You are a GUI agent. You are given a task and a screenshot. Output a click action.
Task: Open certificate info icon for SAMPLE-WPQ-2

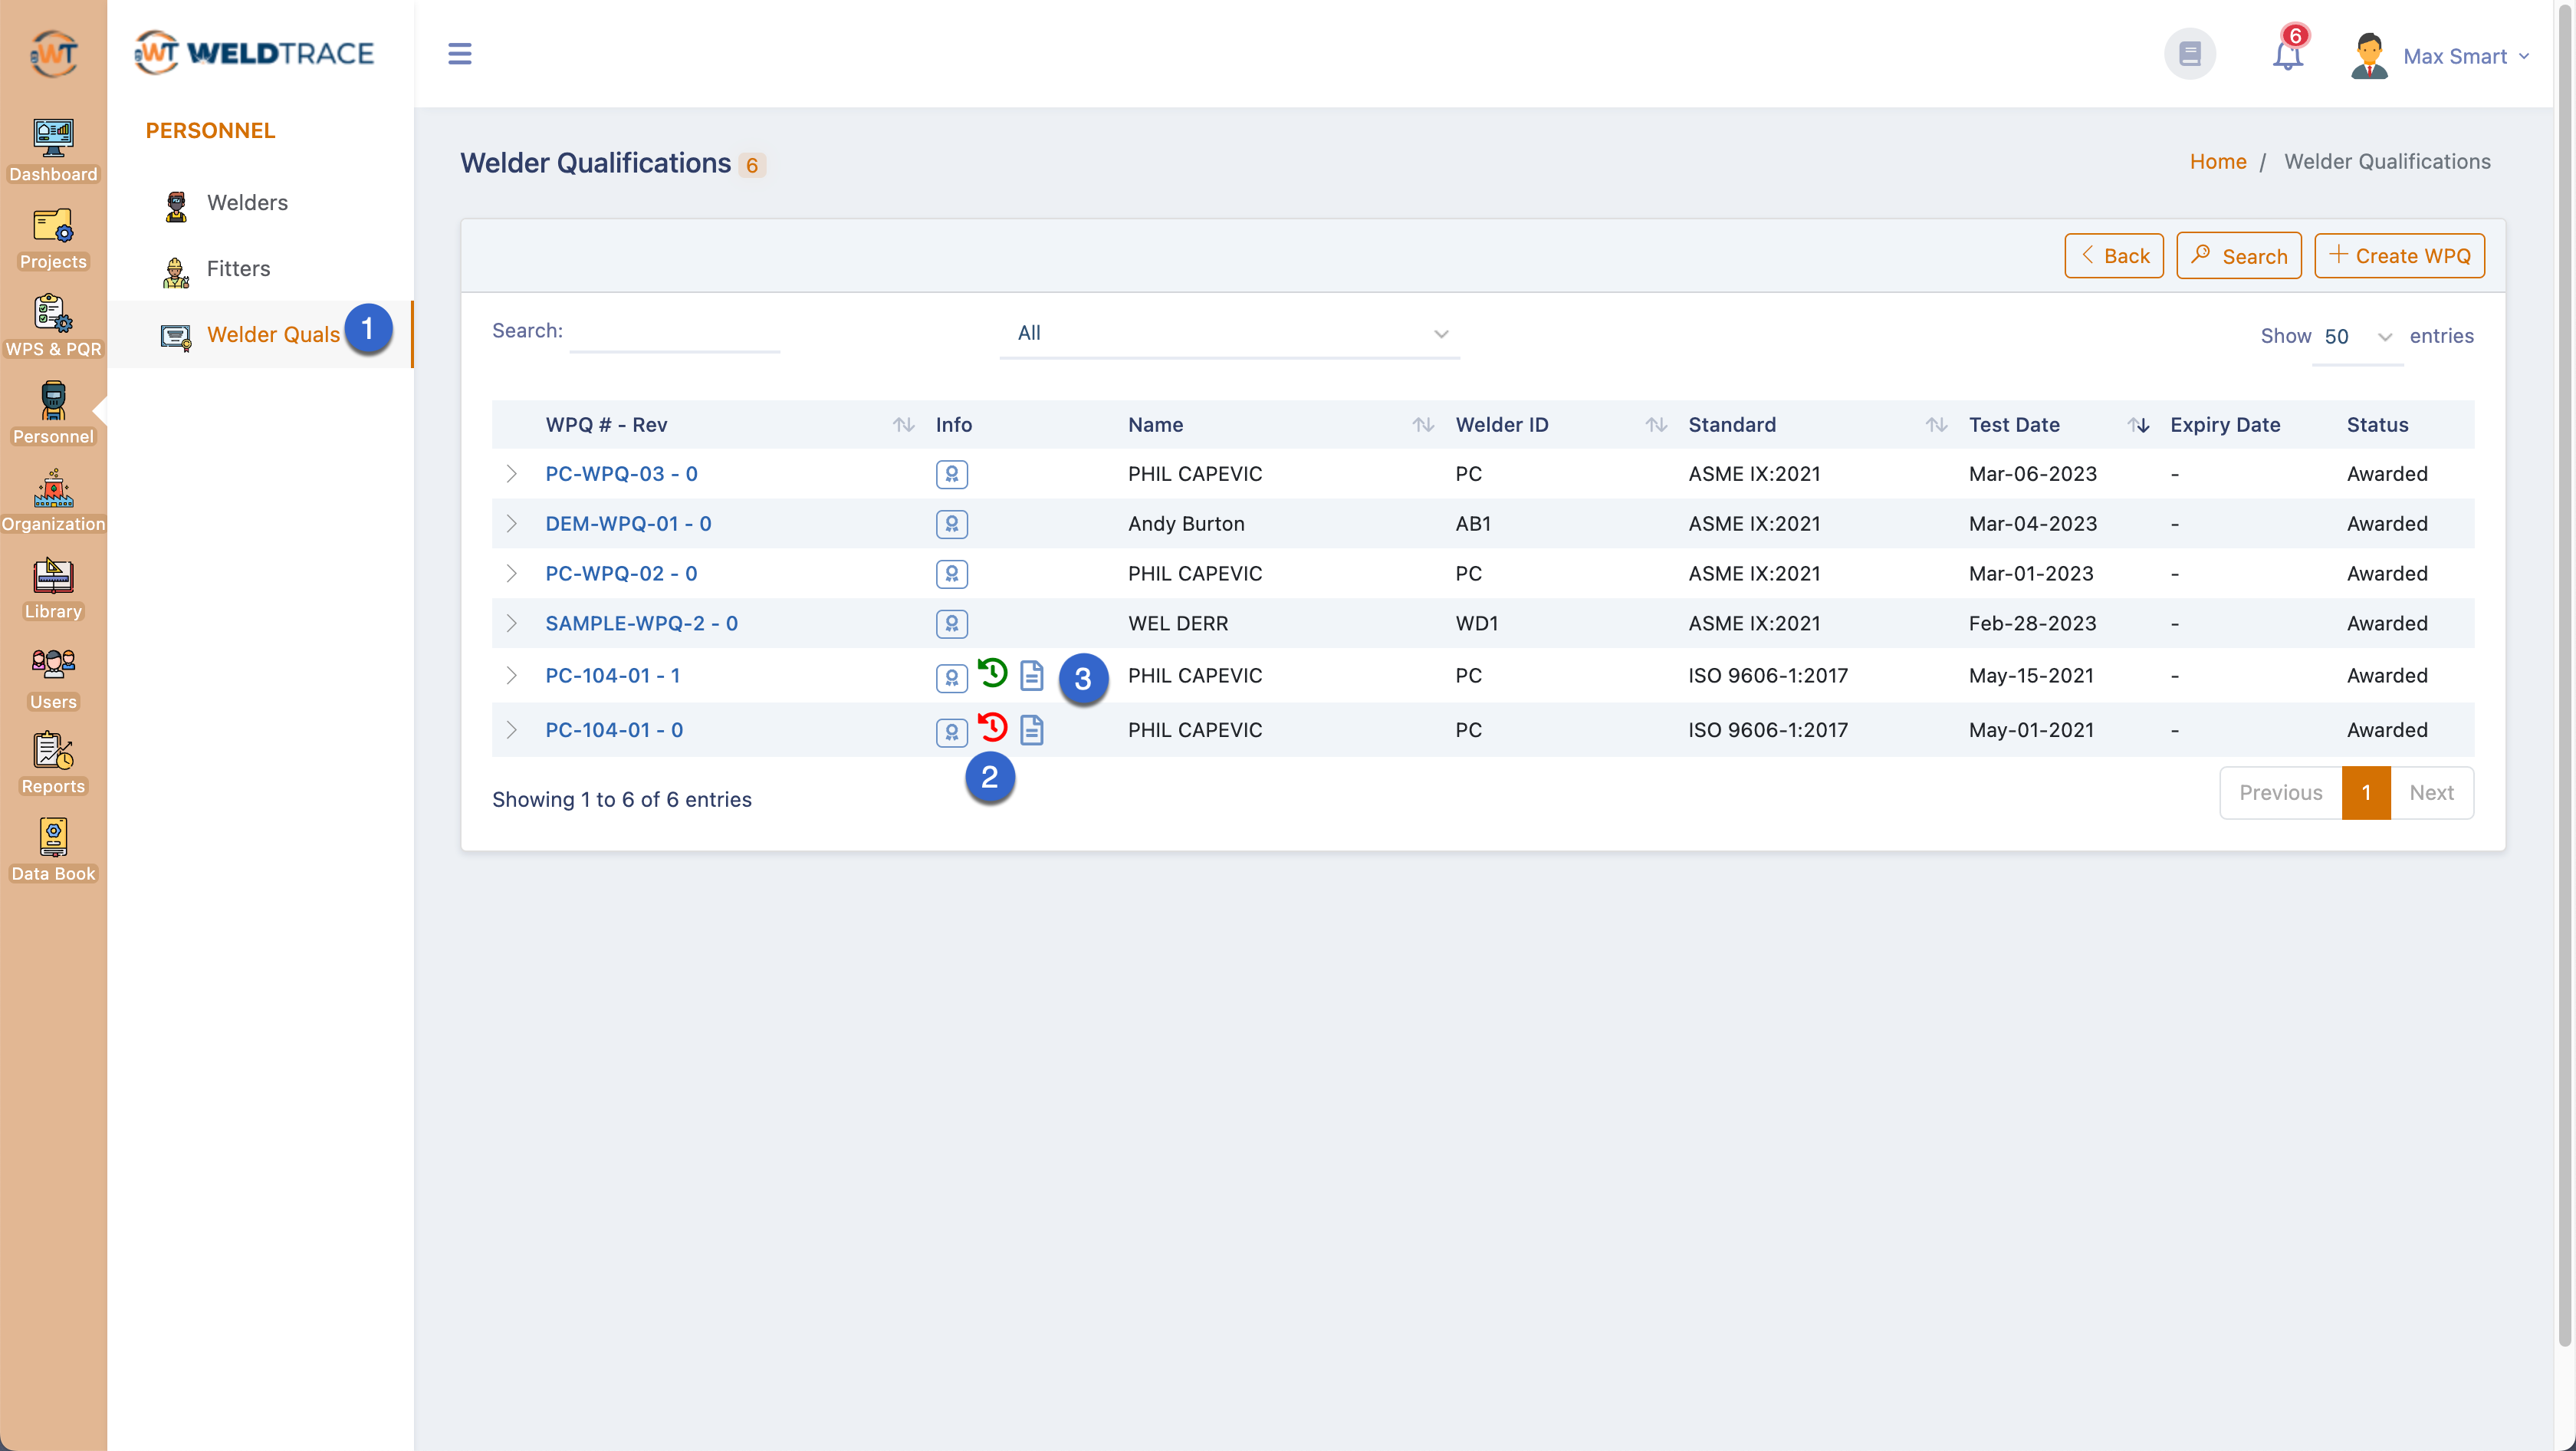pos(951,624)
